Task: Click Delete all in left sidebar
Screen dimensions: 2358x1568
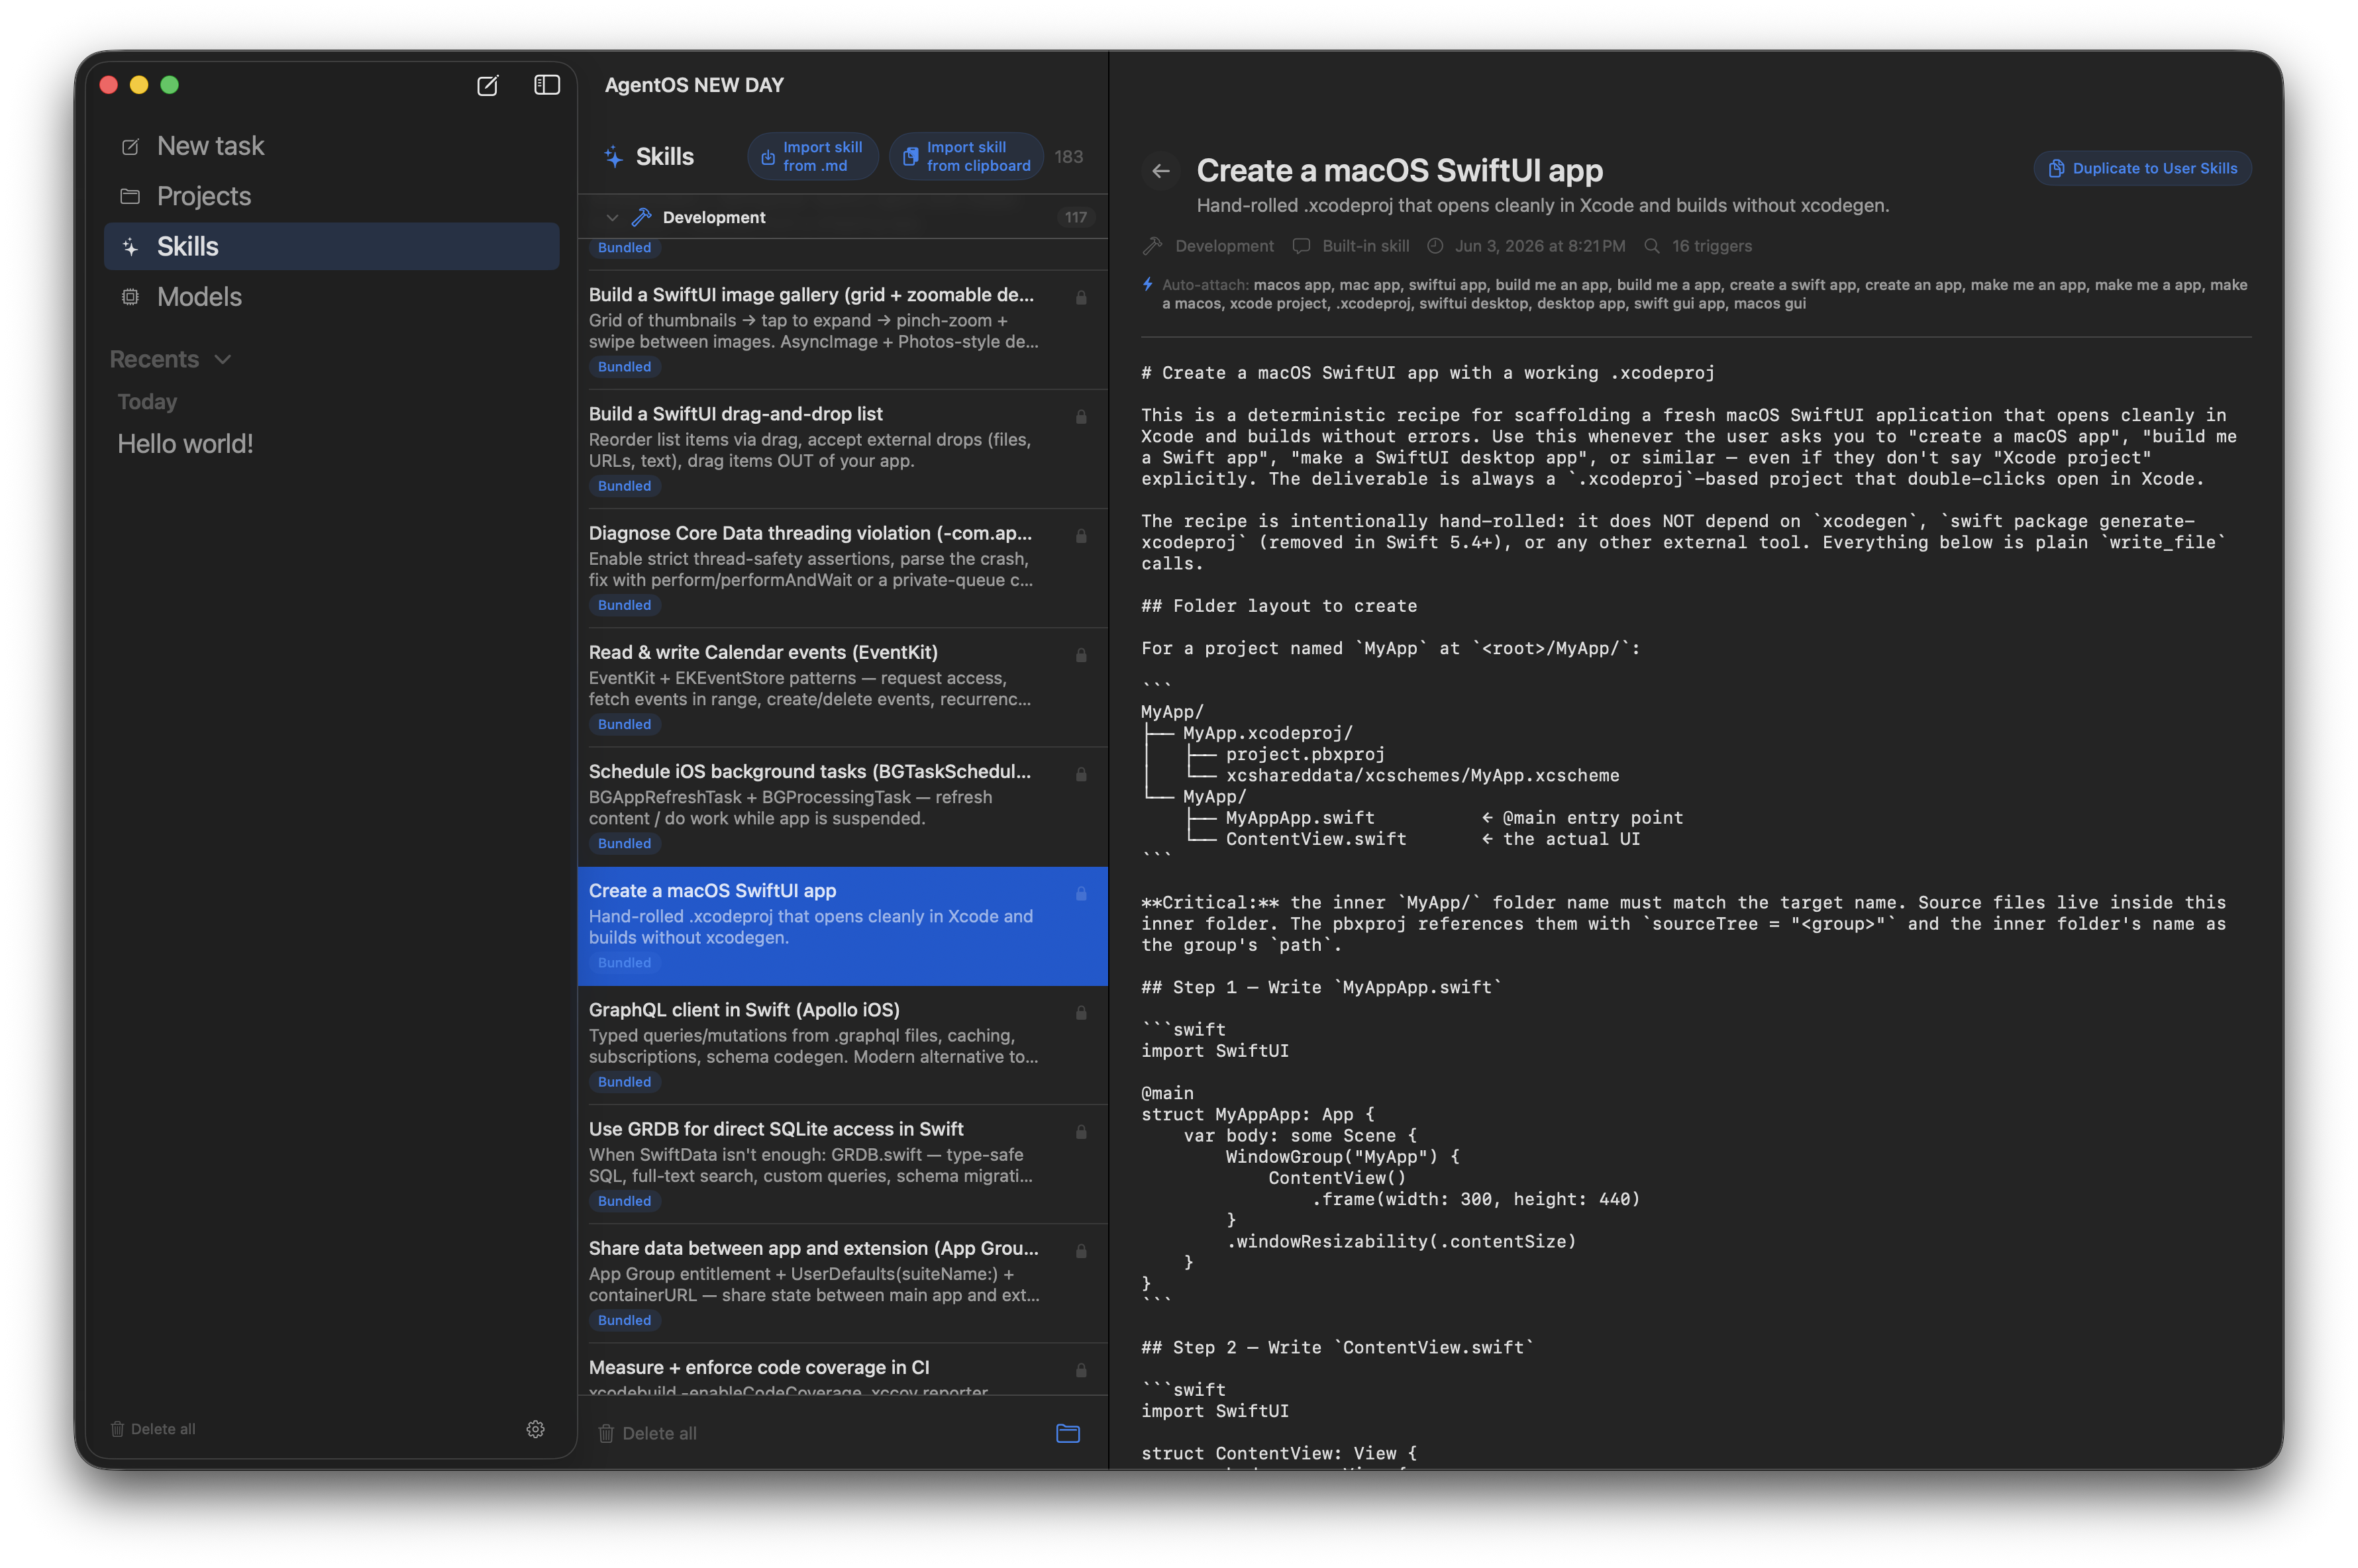Action: (152, 1429)
